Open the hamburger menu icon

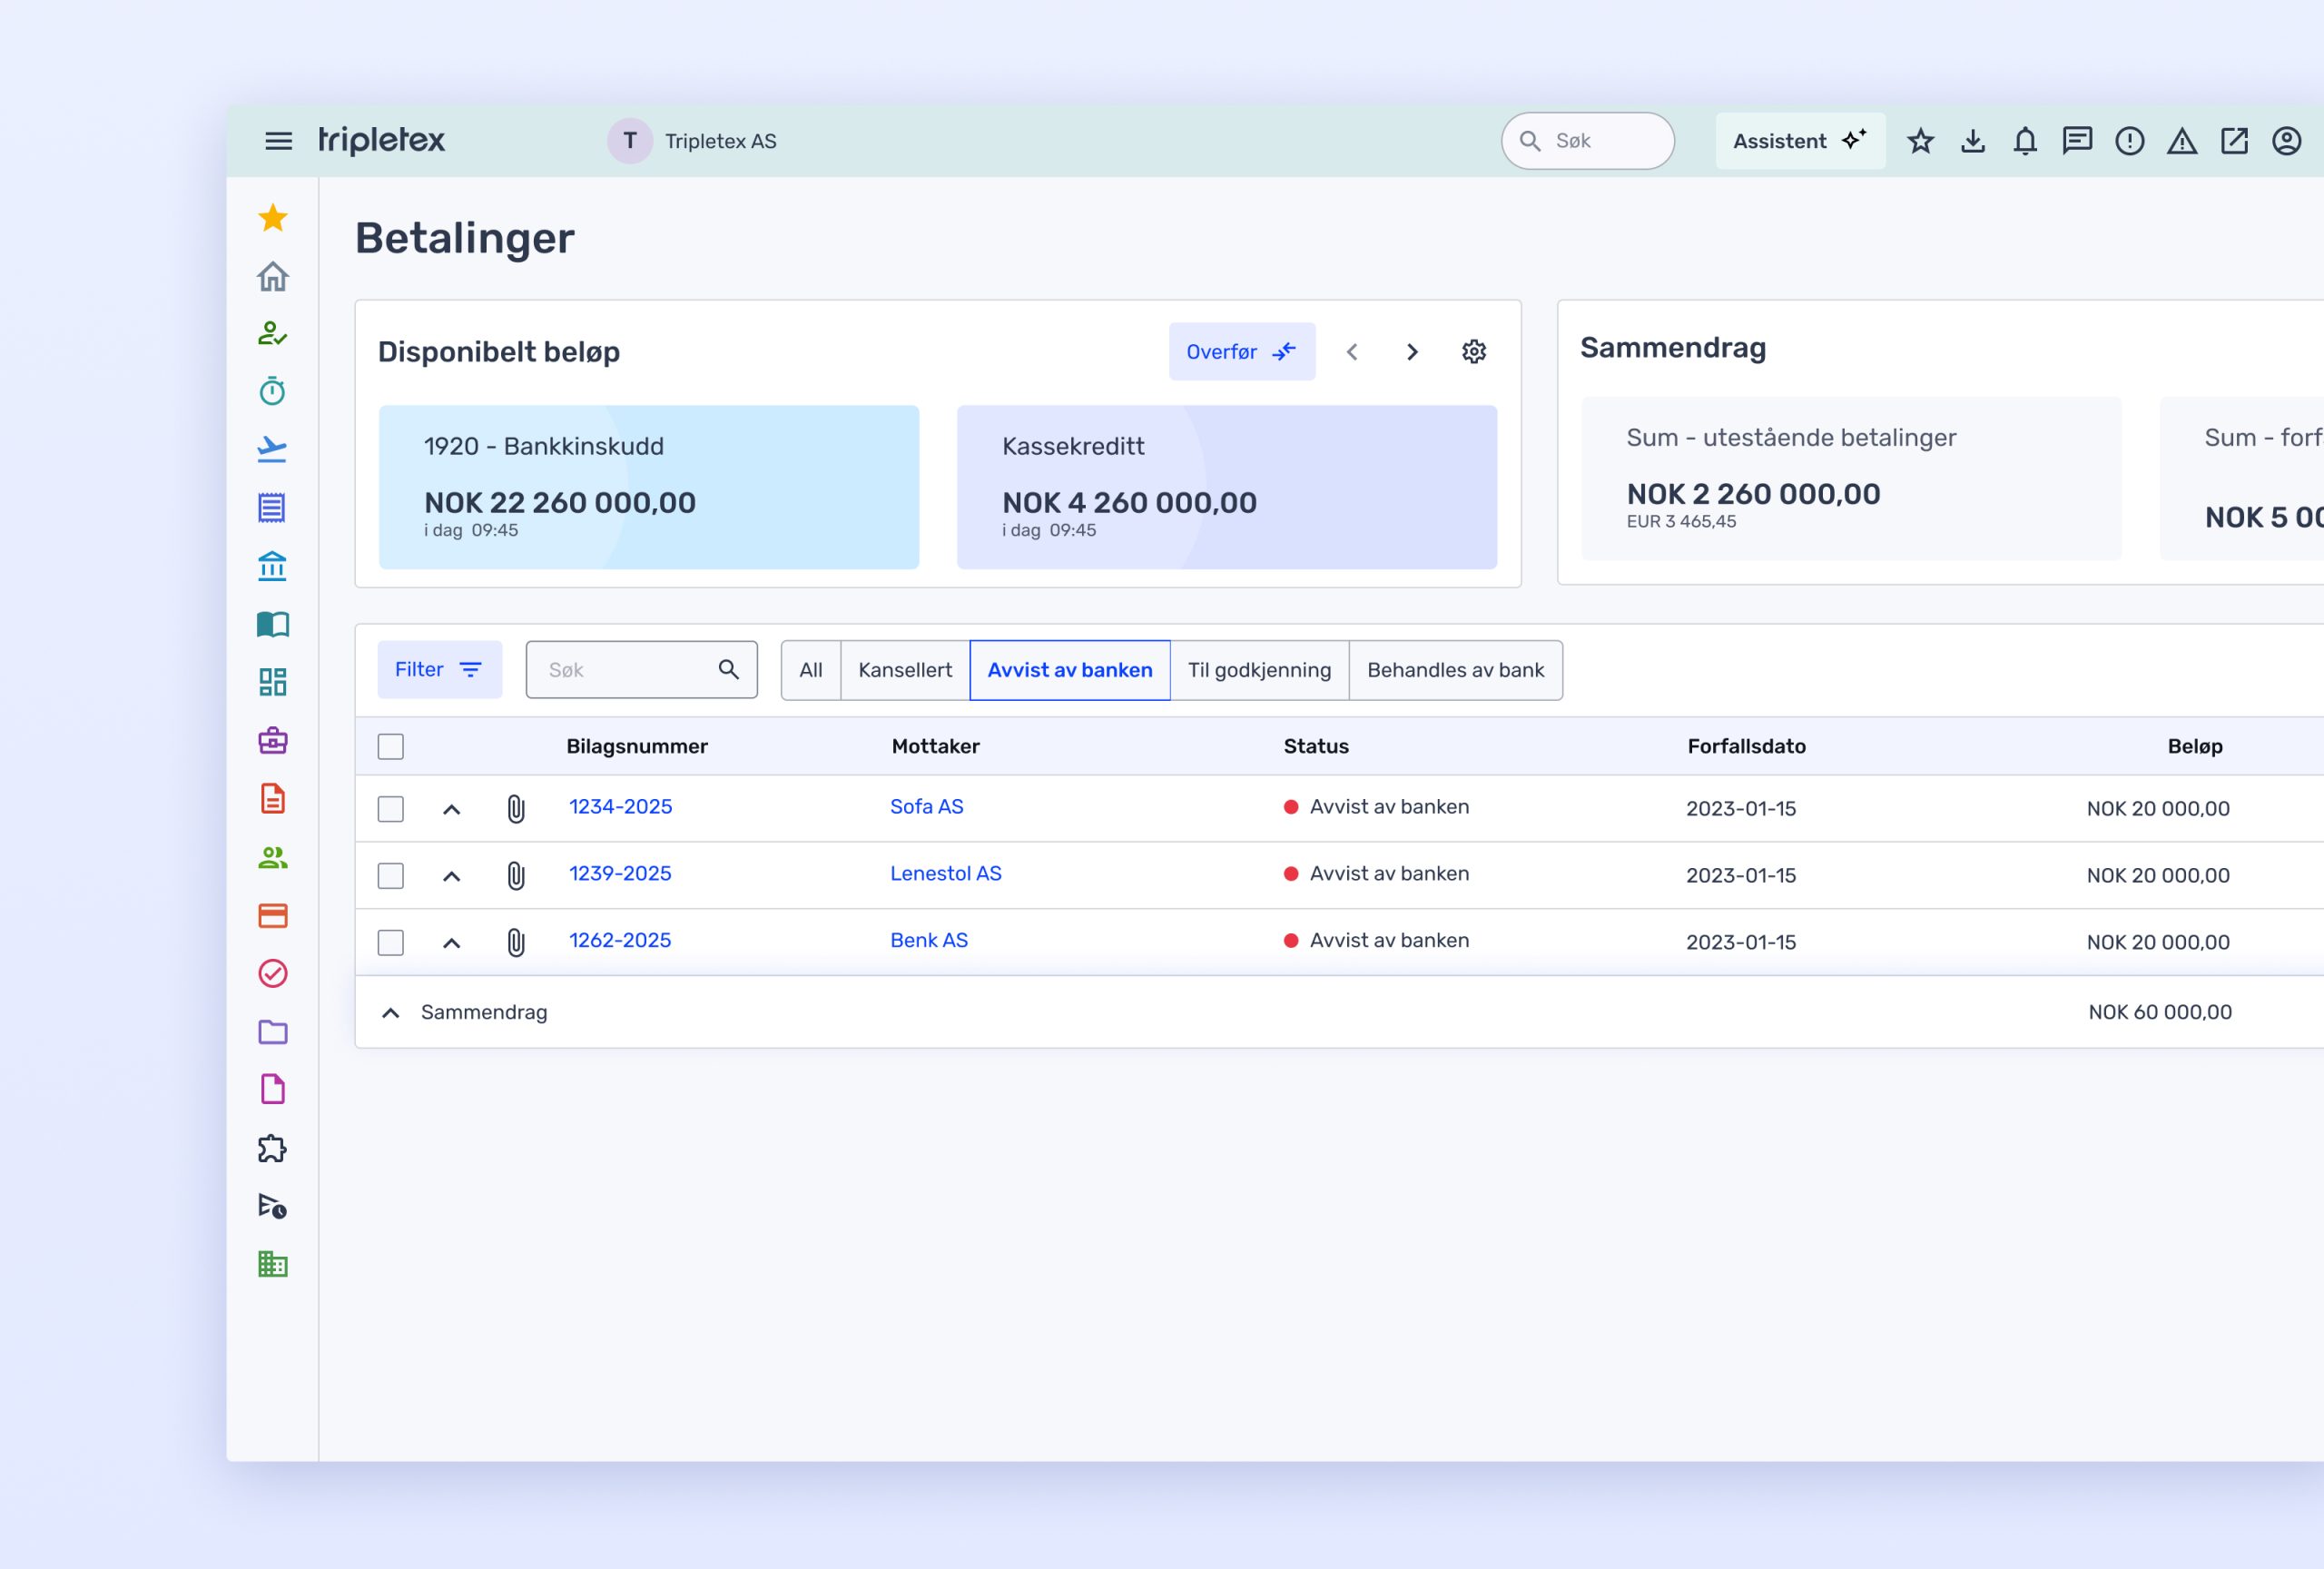(x=278, y=141)
